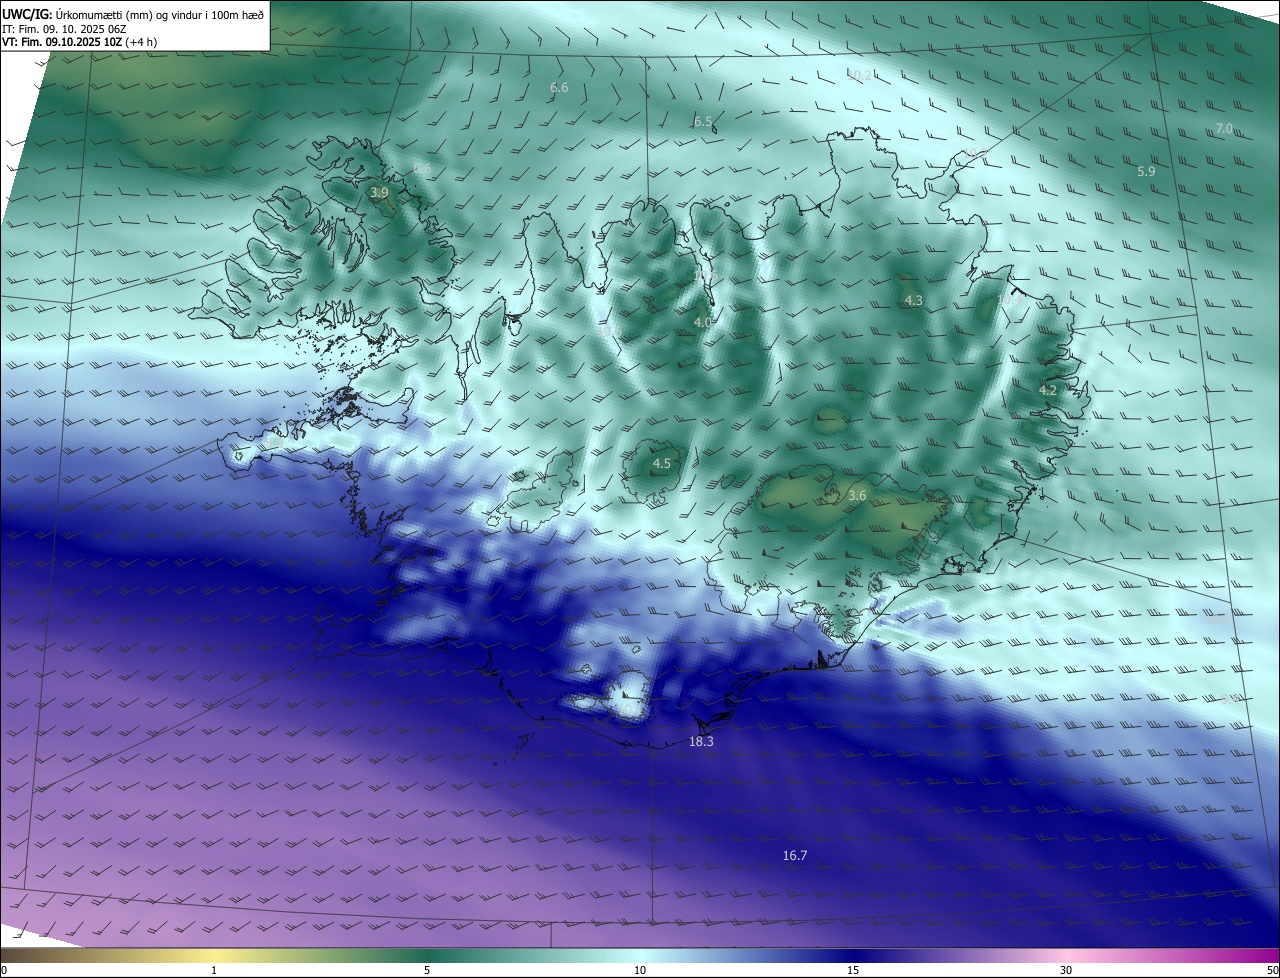Click the 16.7 value on the map
This screenshot has height=978, width=1280.
coord(795,855)
